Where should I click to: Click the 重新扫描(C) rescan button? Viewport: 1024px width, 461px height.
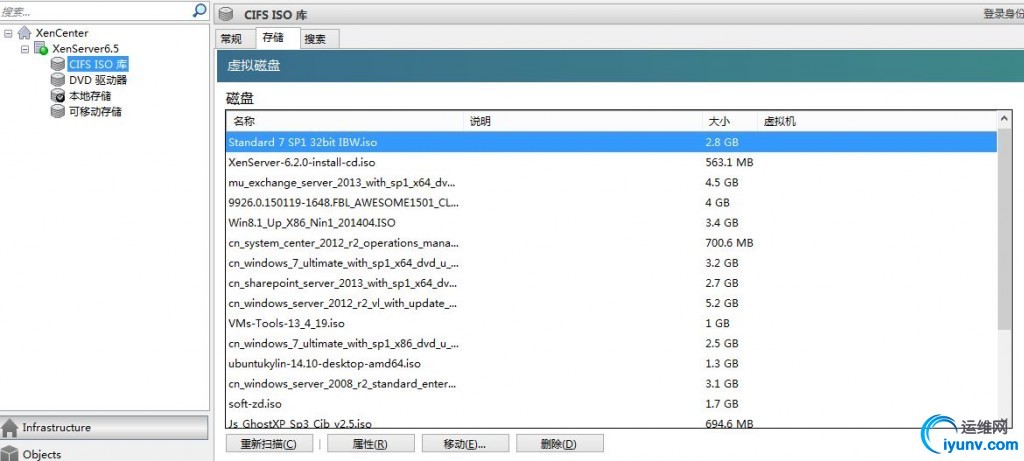(x=268, y=444)
